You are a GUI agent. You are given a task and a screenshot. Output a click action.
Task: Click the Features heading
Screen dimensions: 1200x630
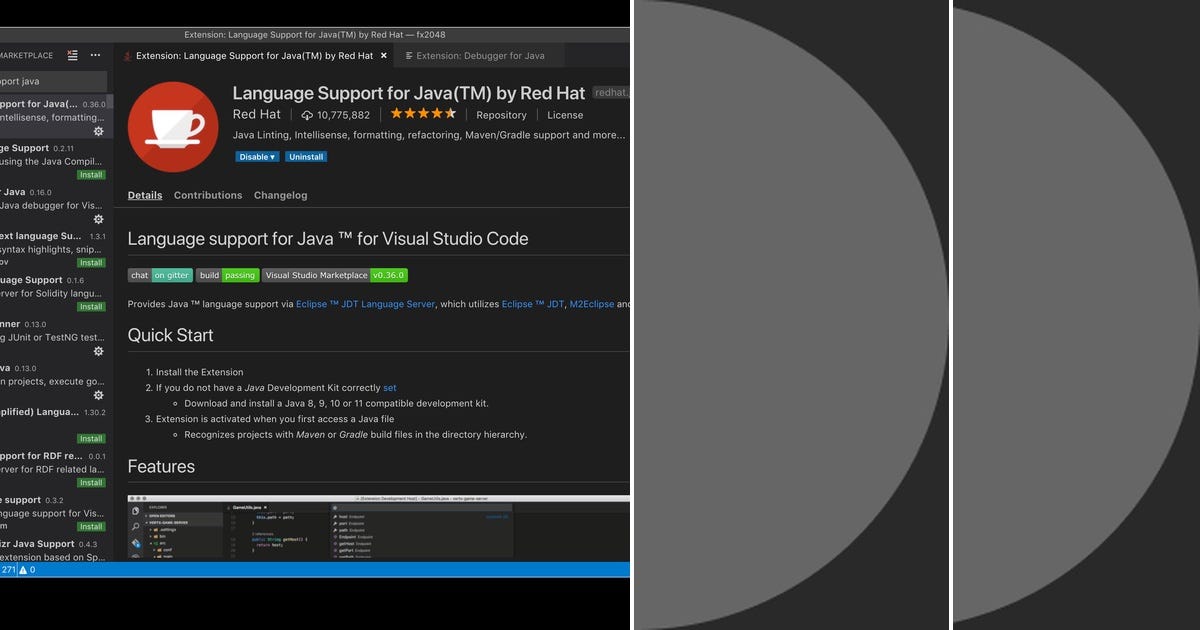(x=161, y=467)
